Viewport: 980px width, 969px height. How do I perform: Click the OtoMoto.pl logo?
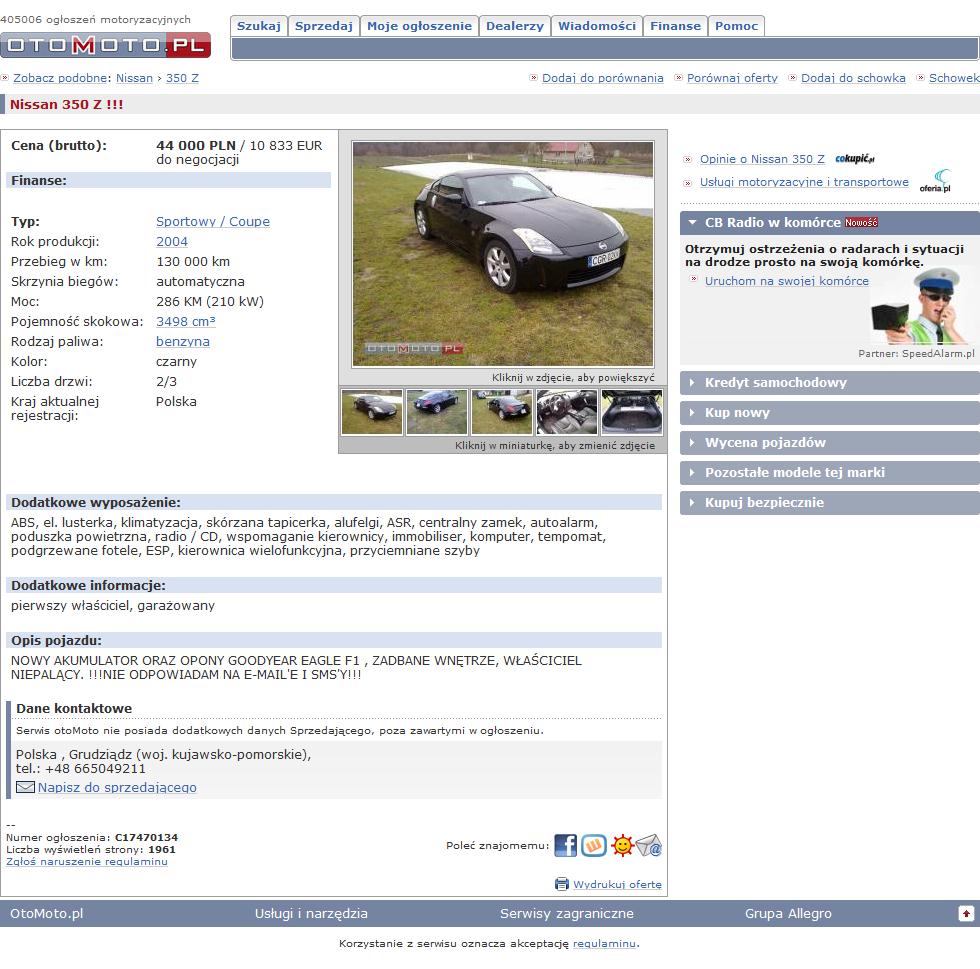point(106,45)
